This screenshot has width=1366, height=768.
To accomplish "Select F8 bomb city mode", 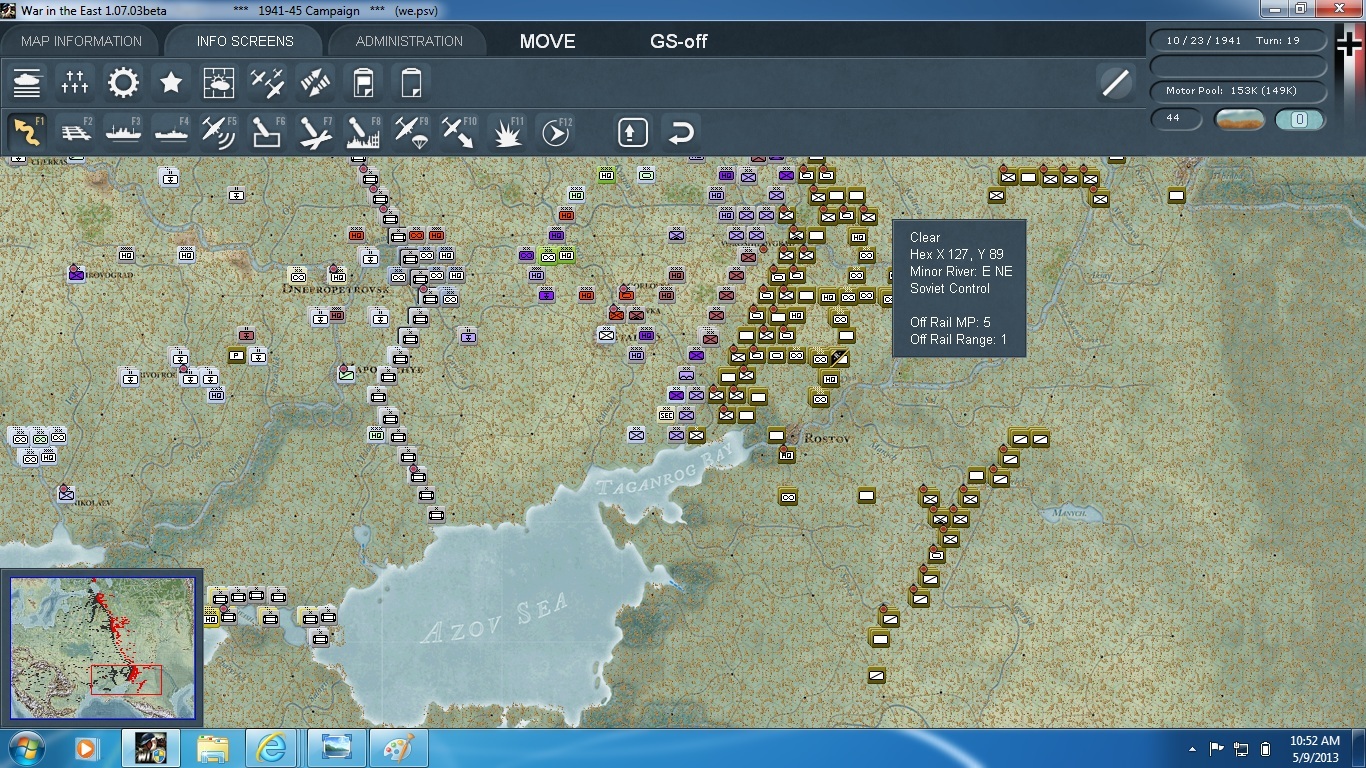I will coord(363,132).
